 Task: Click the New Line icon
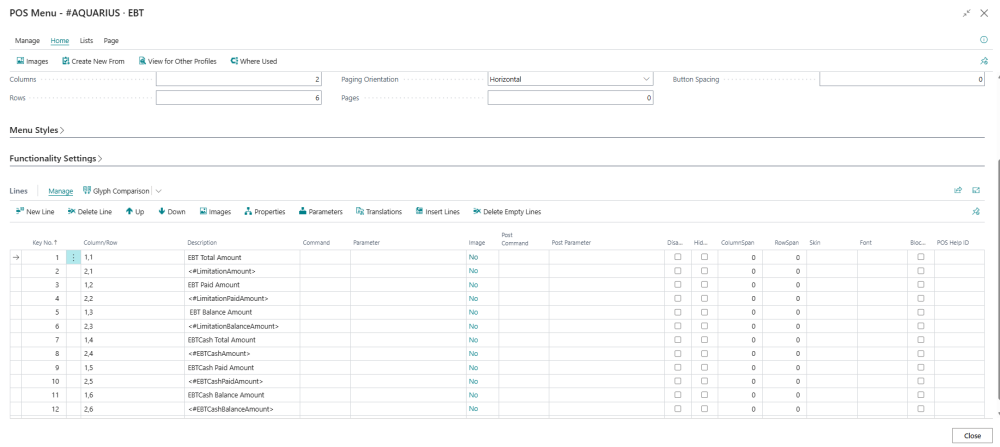click(x=20, y=212)
